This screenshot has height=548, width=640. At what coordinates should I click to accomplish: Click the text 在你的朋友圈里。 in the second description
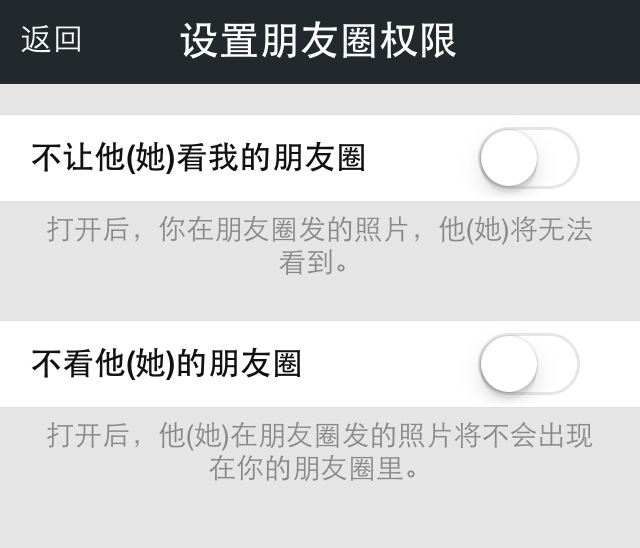tap(314, 468)
